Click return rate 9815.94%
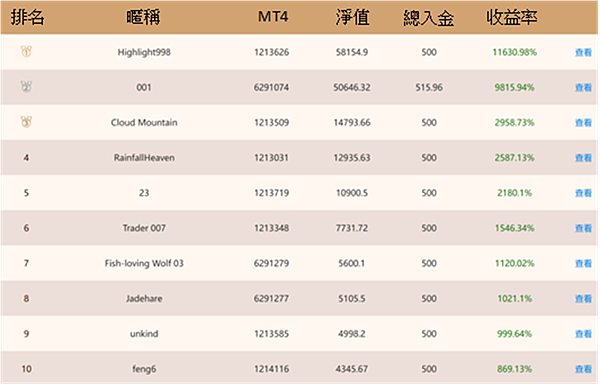The image size is (600, 387). (515, 88)
